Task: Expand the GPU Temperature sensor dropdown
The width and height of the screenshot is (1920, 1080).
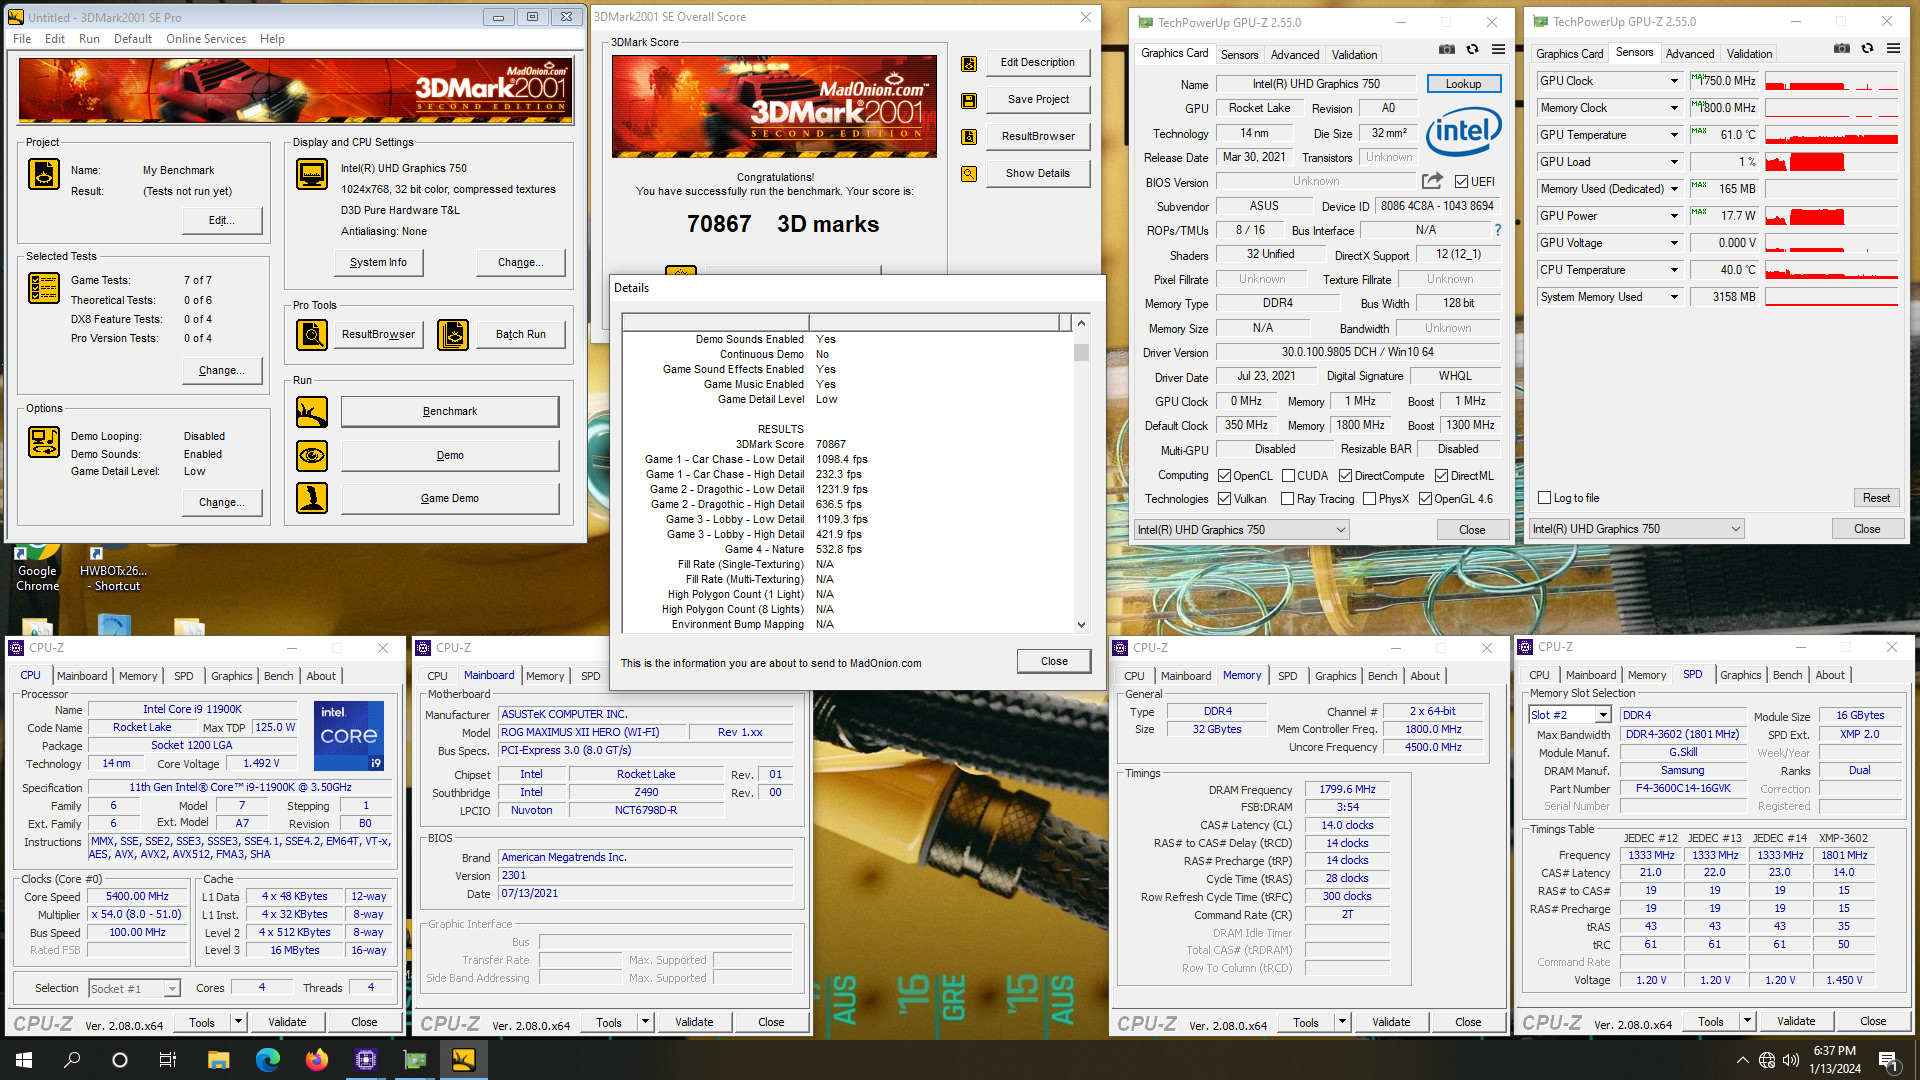Action: pyautogui.click(x=1673, y=135)
